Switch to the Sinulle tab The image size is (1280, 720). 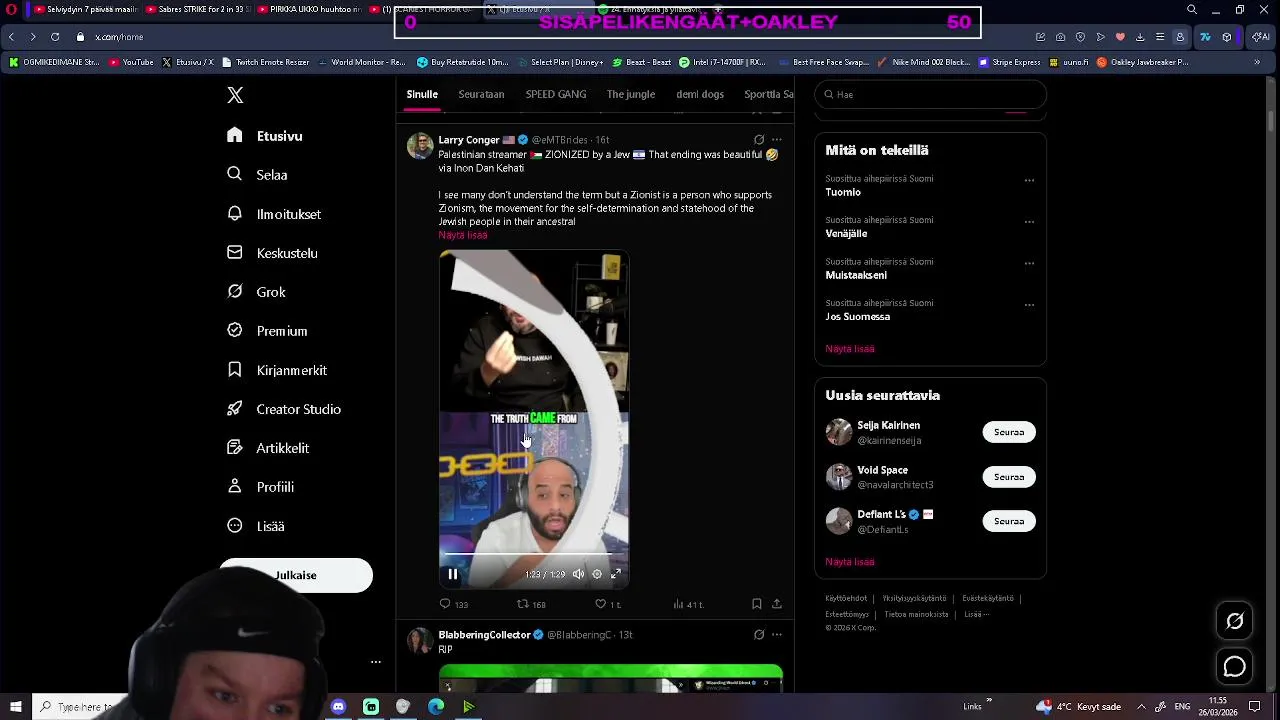[422, 94]
